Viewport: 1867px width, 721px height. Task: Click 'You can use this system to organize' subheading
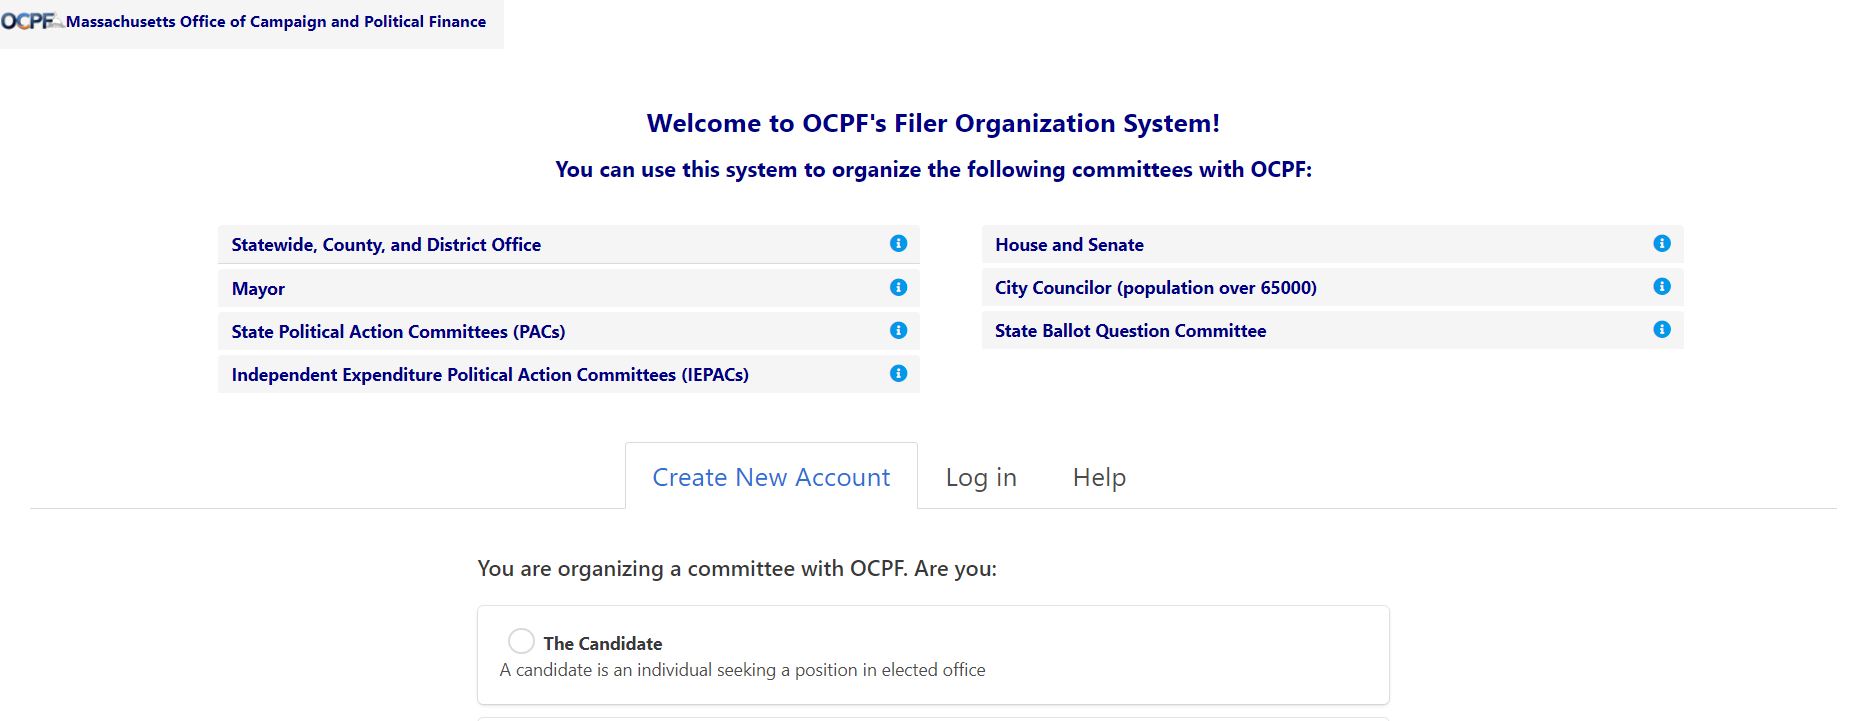[933, 169]
